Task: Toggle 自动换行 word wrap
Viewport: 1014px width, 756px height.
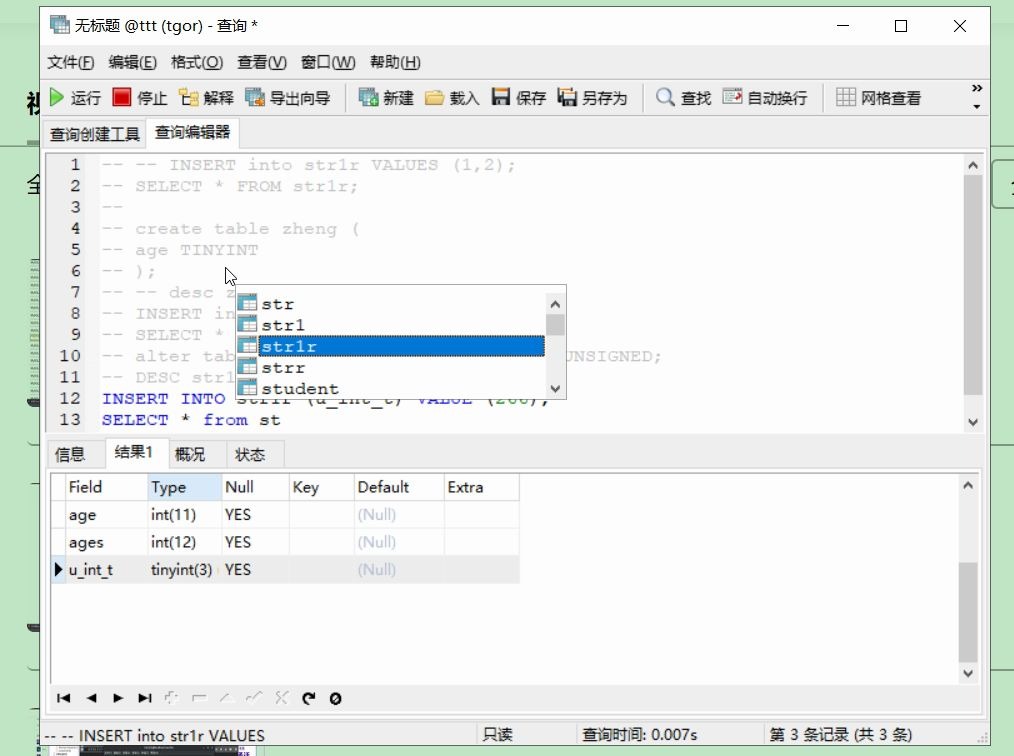Action: pos(764,97)
